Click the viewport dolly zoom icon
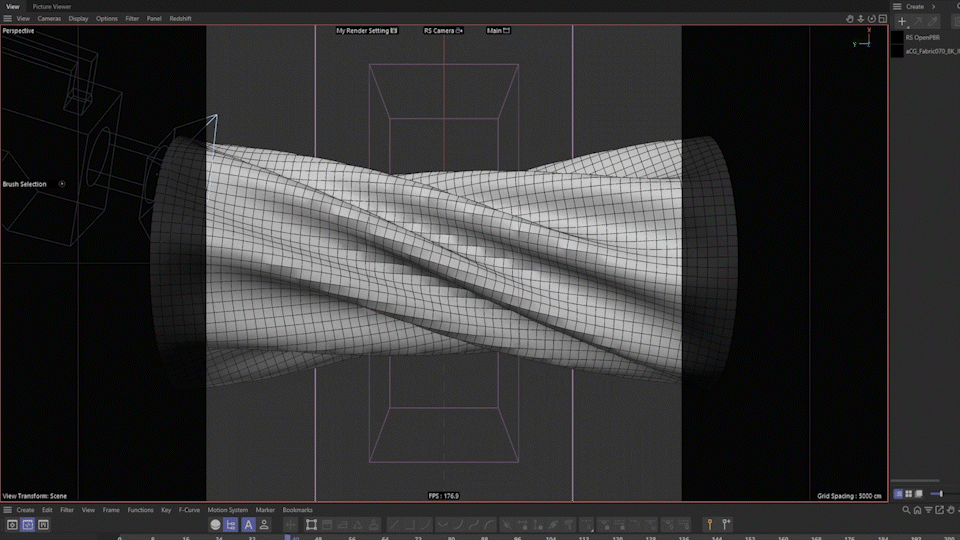The height and width of the screenshot is (540, 960). 861,19
